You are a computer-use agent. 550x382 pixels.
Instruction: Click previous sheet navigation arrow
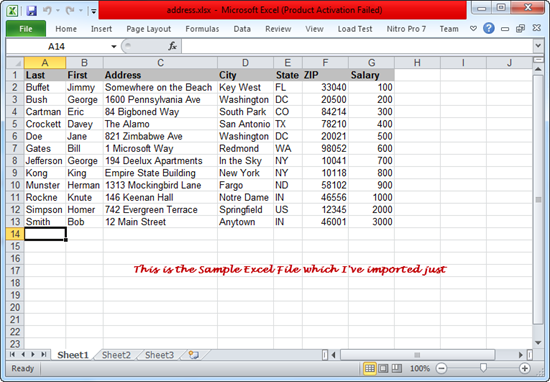click(x=23, y=354)
